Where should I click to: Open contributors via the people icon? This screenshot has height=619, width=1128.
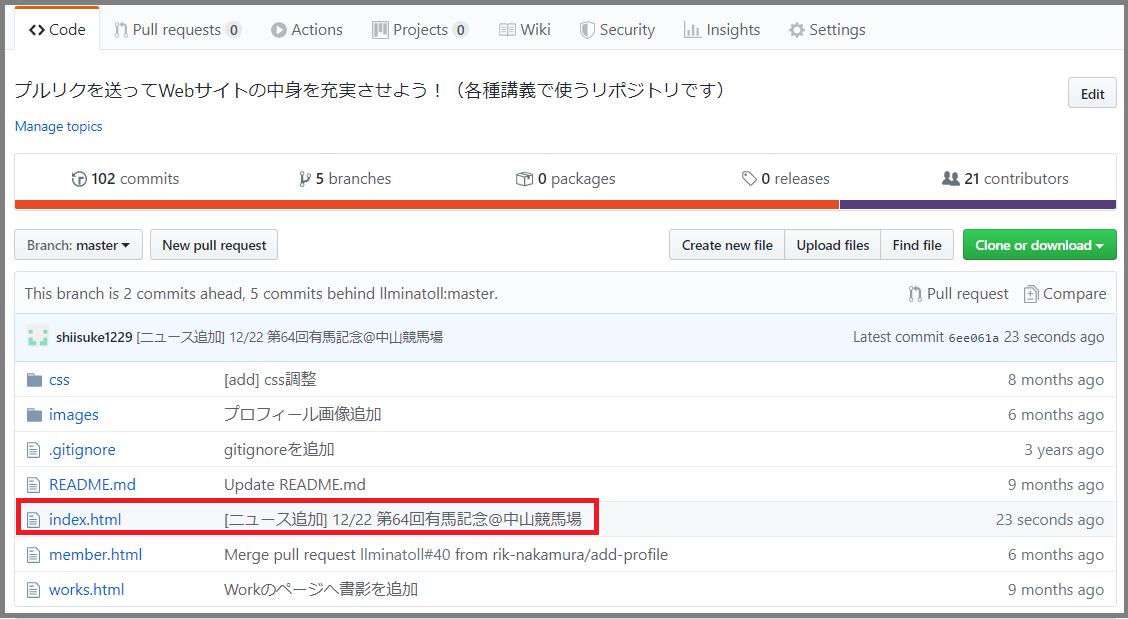pos(951,178)
